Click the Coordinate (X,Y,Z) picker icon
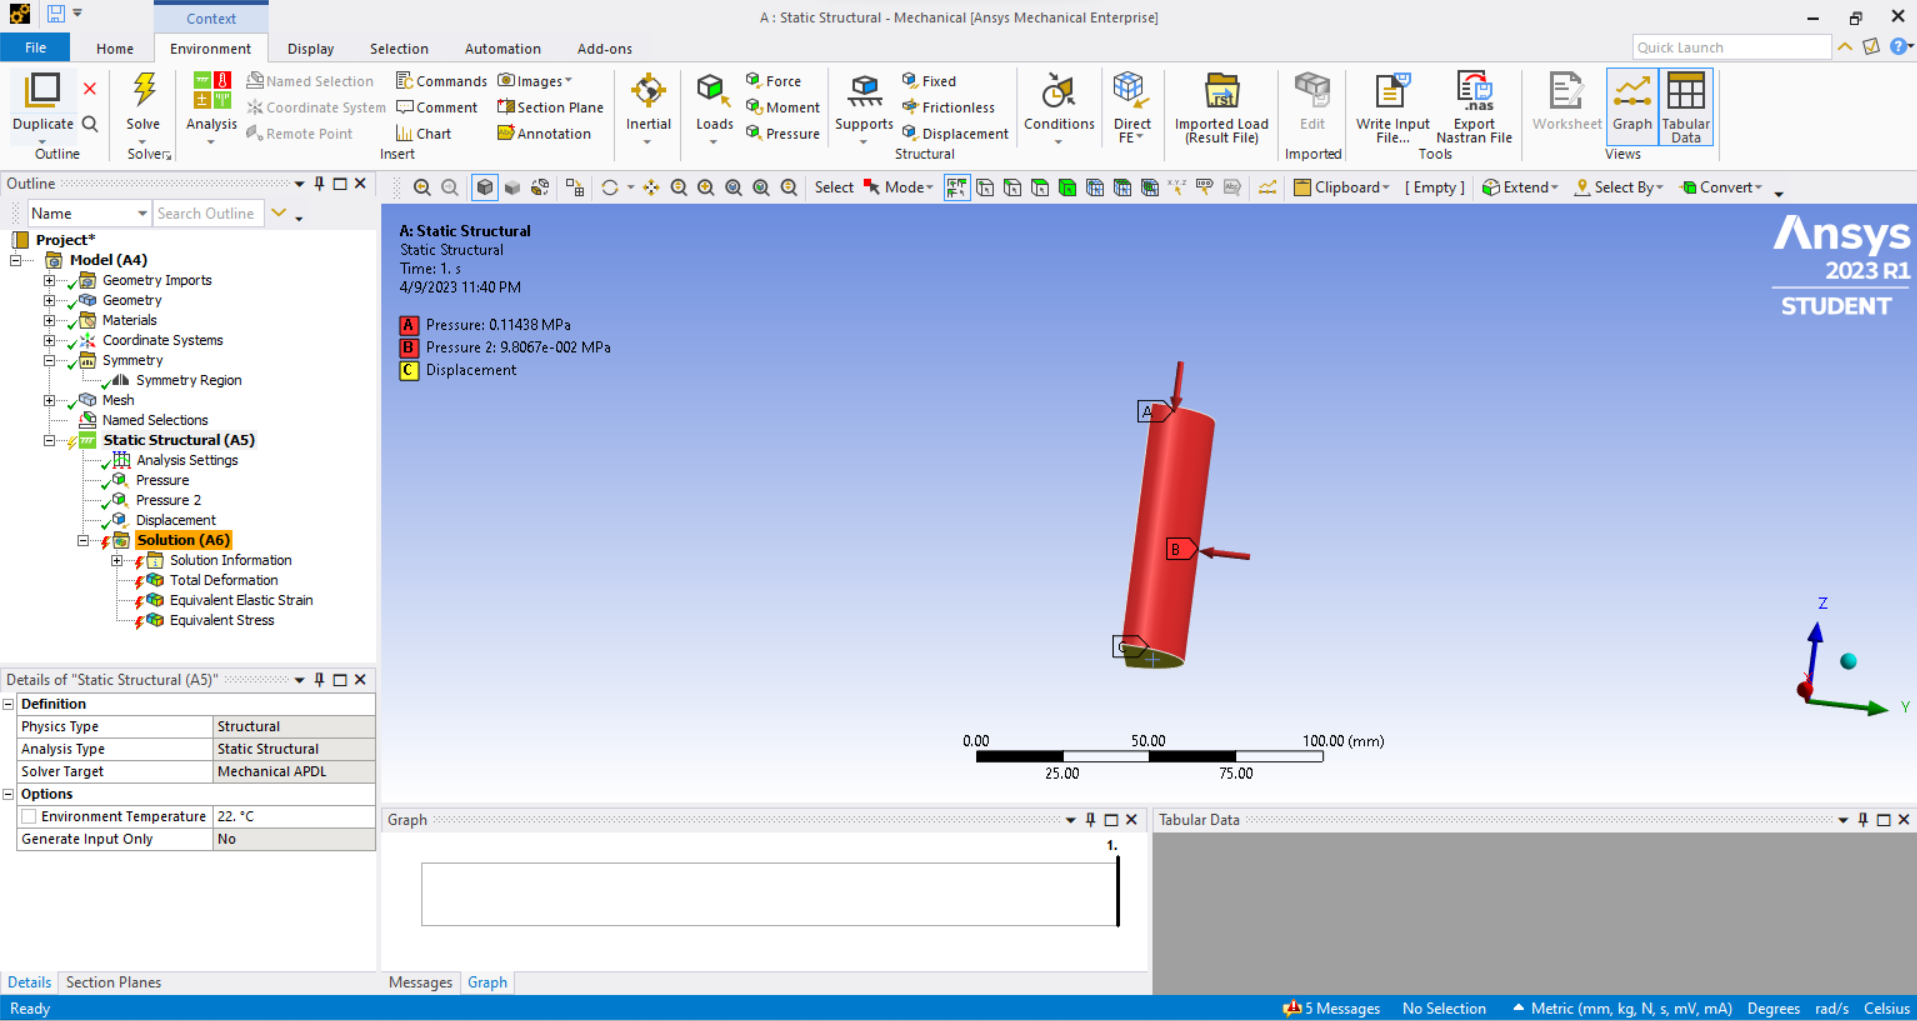The height and width of the screenshot is (1021, 1917). 1177,187
